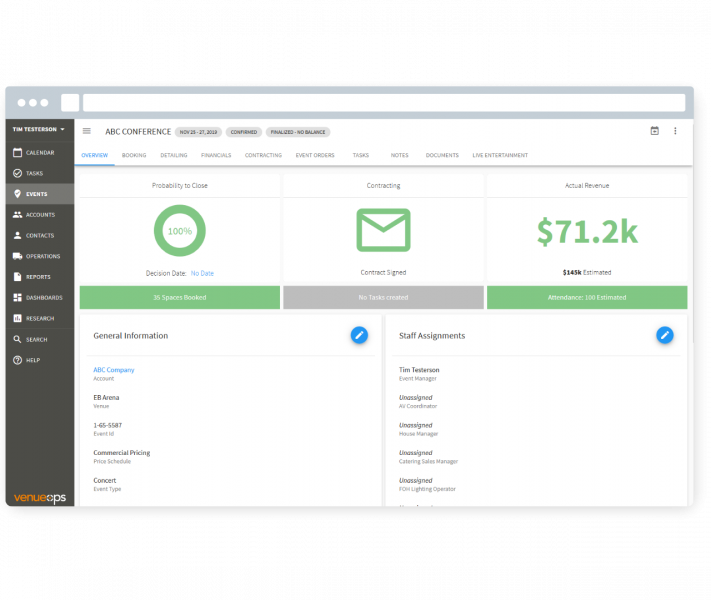Switch to the Financials tab
This screenshot has height=600, width=711.
click(x=216, y=155)
